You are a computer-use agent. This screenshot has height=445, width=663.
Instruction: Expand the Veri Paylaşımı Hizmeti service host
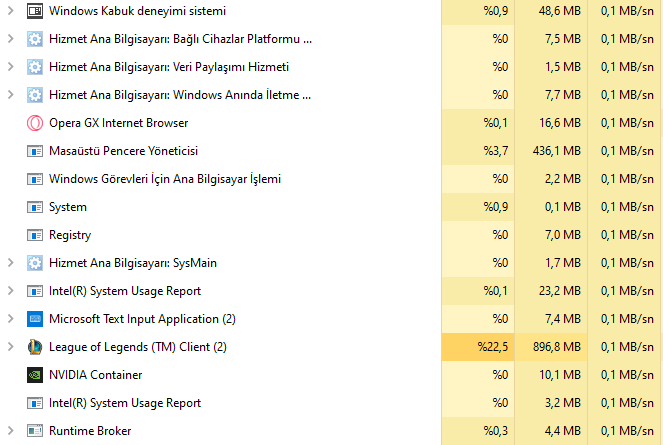11,66
